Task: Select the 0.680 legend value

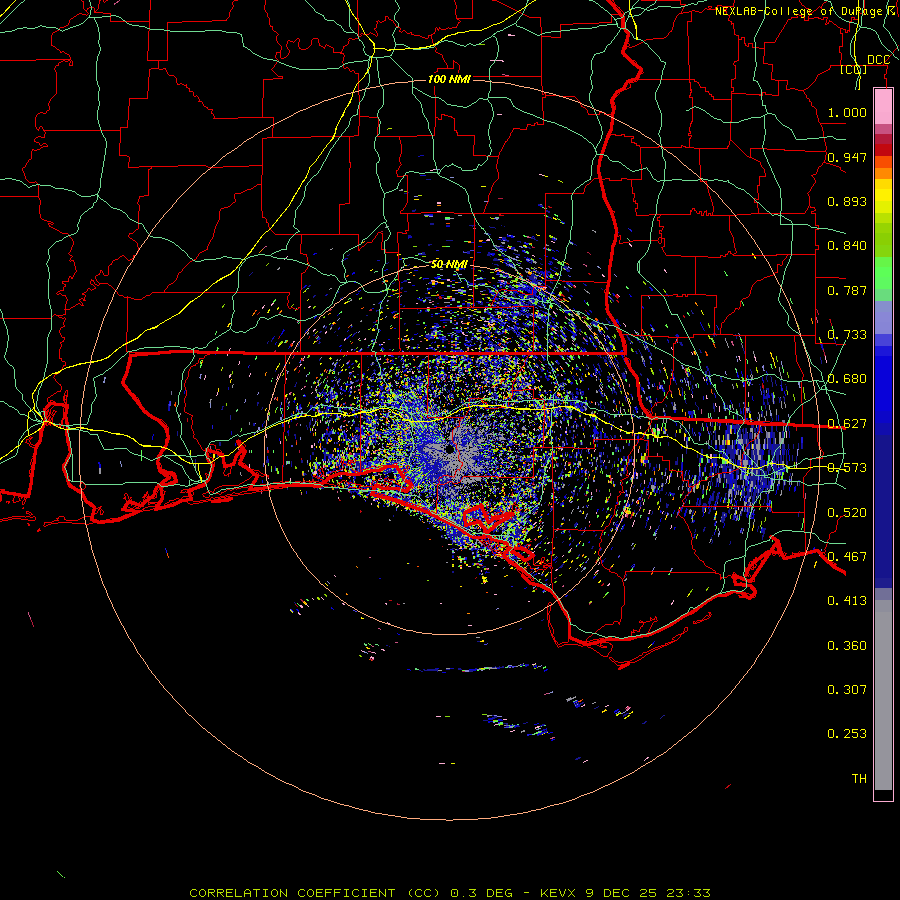Action: 847,379
